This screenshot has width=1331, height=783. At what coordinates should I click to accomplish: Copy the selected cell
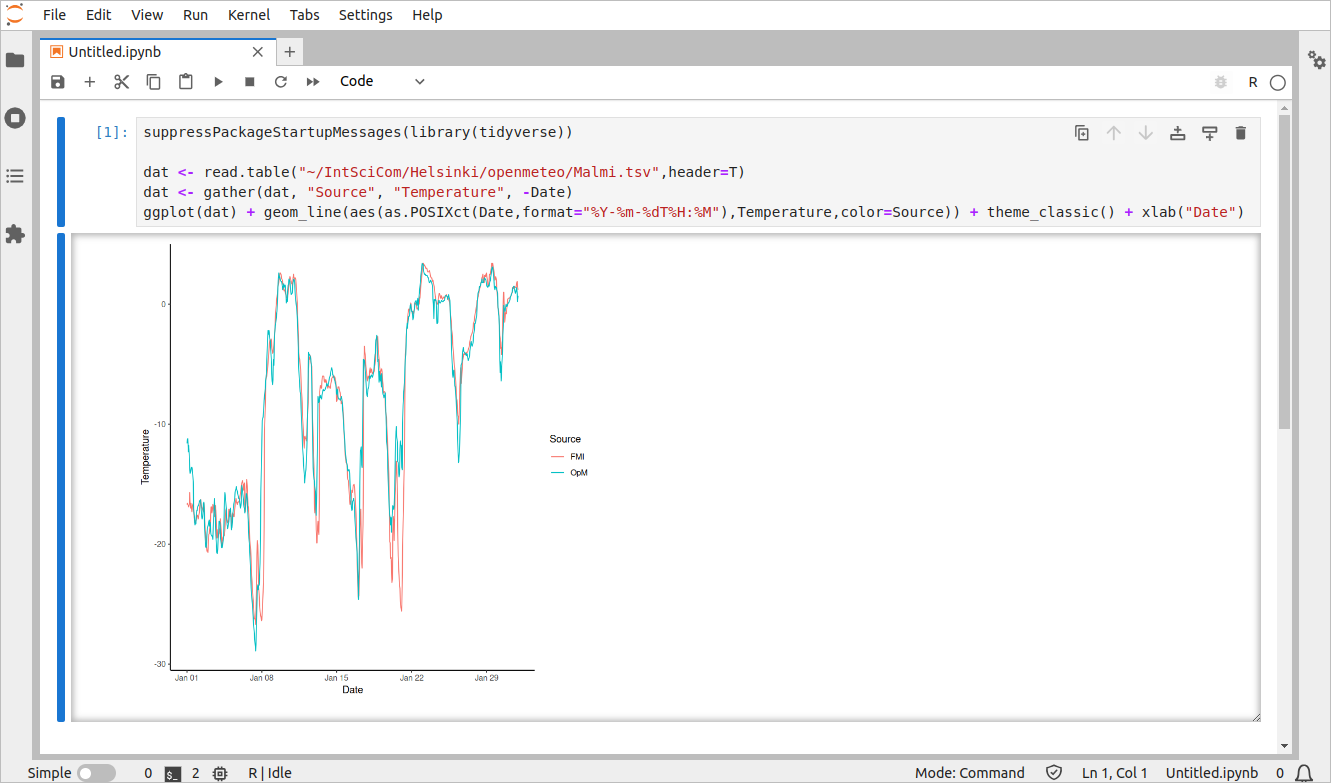point(154,82)
